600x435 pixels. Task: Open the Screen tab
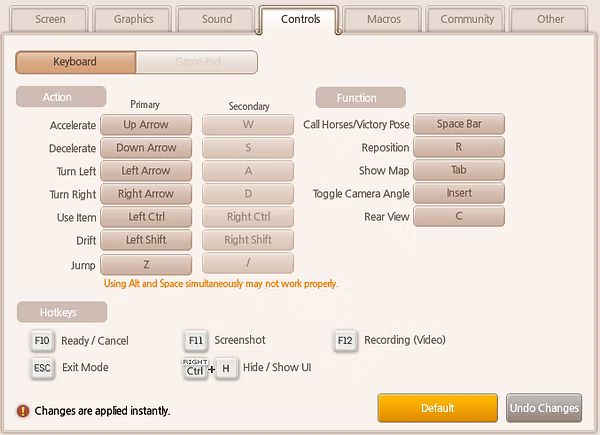point(50,19)
